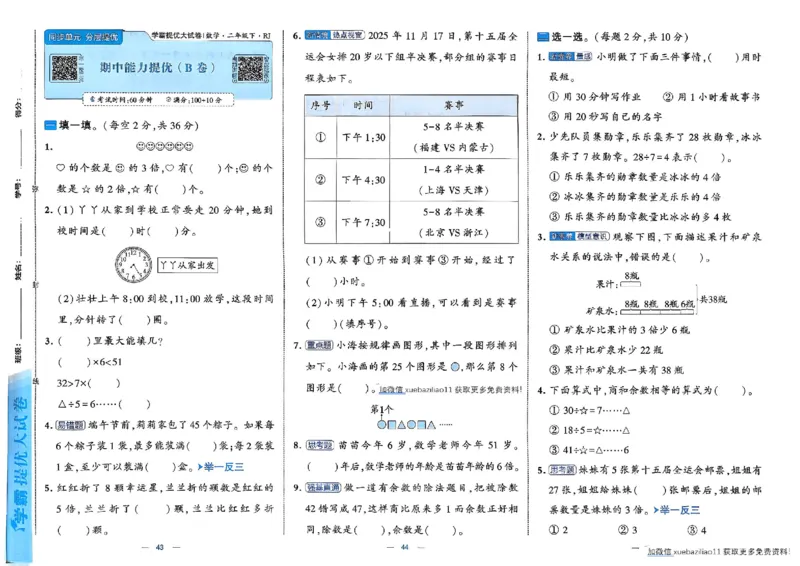
Task: Select option ② 果汁比矿泉水少22瓶
Action: point(606,350)
